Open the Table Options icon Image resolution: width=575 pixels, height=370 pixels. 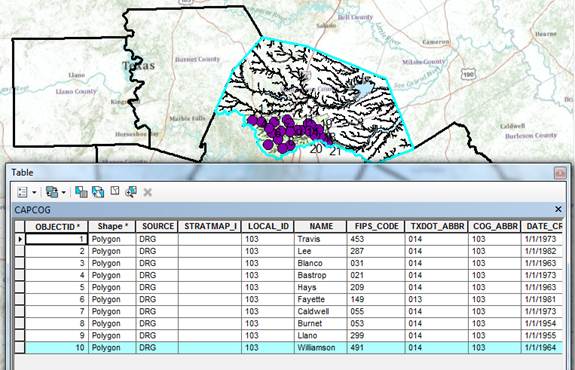point(22,192)
